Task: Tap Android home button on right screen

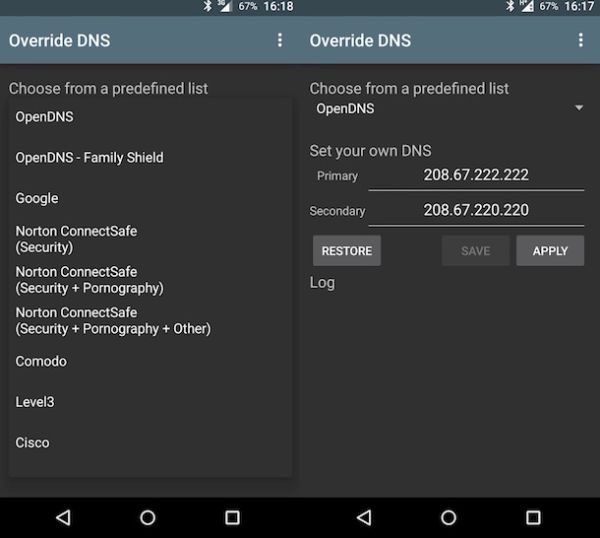Action: [x=449, y=517]
